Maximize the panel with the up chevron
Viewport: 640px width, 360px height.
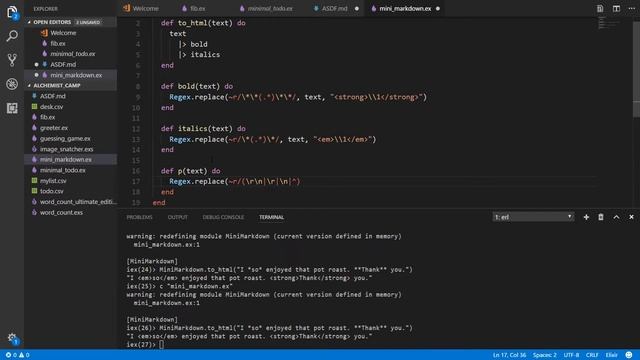[616, 217]
